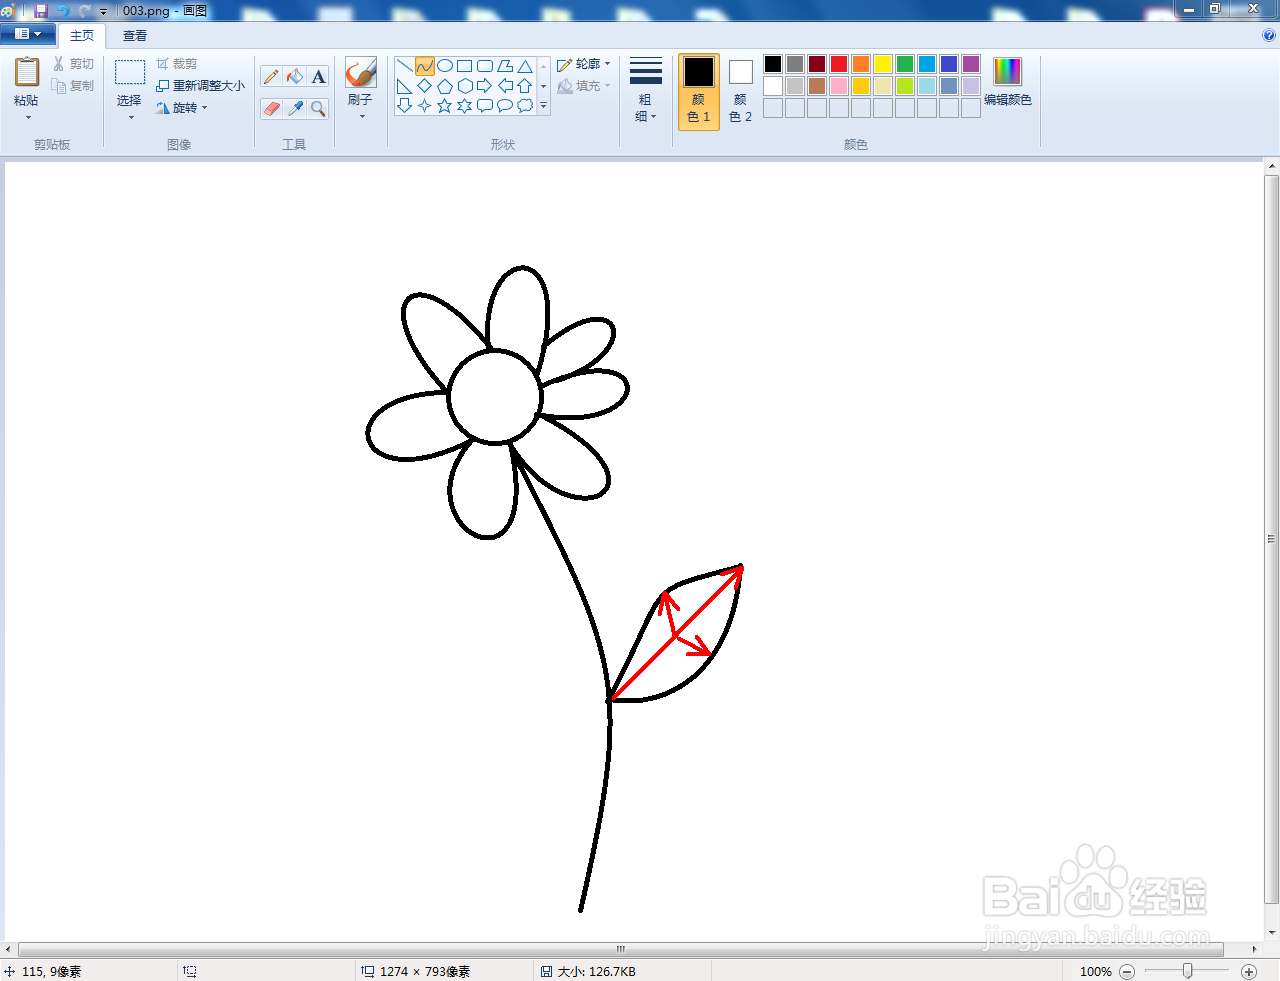Open the Quick Access Toolbar customize arrow
This screenshot has height=981, width=1280.
[104, 11]
